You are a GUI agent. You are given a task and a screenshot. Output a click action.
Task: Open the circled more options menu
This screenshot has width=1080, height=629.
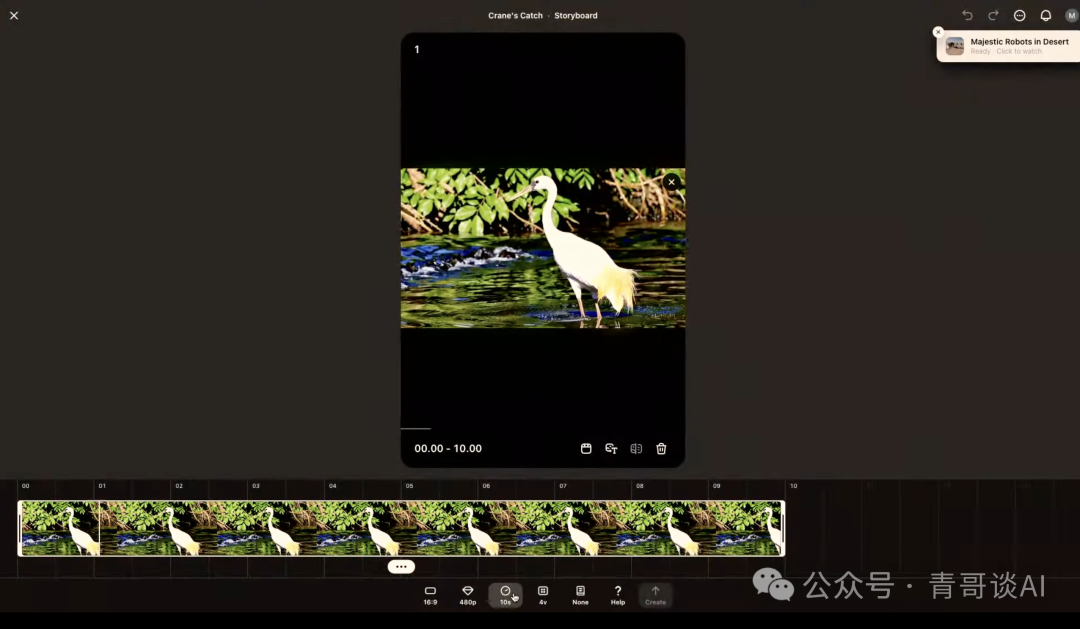pos(1020,16)
